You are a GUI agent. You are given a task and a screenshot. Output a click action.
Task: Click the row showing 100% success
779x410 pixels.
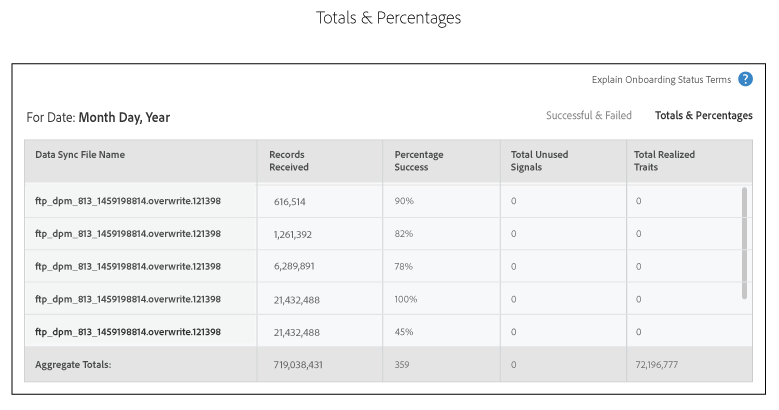coord(128,299)
